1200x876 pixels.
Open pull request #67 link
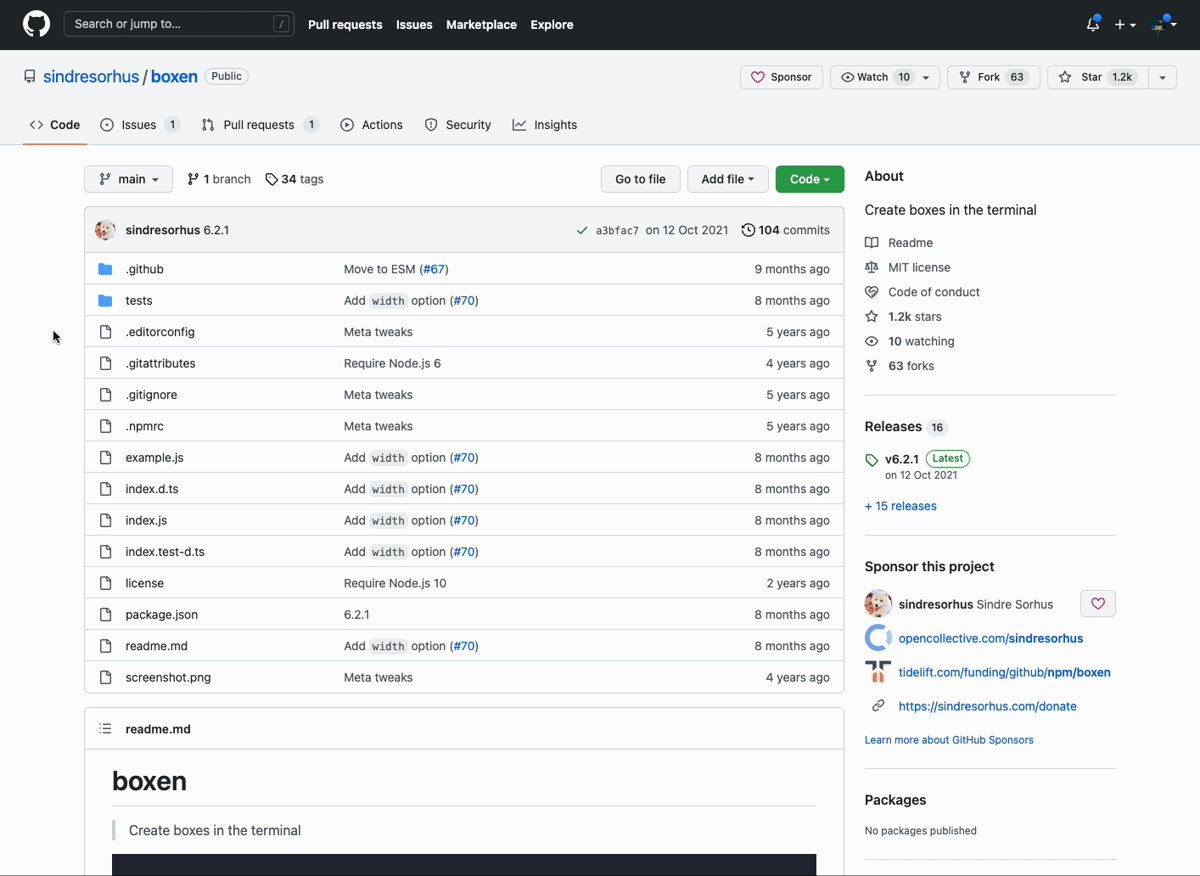[x=433, y=269]
